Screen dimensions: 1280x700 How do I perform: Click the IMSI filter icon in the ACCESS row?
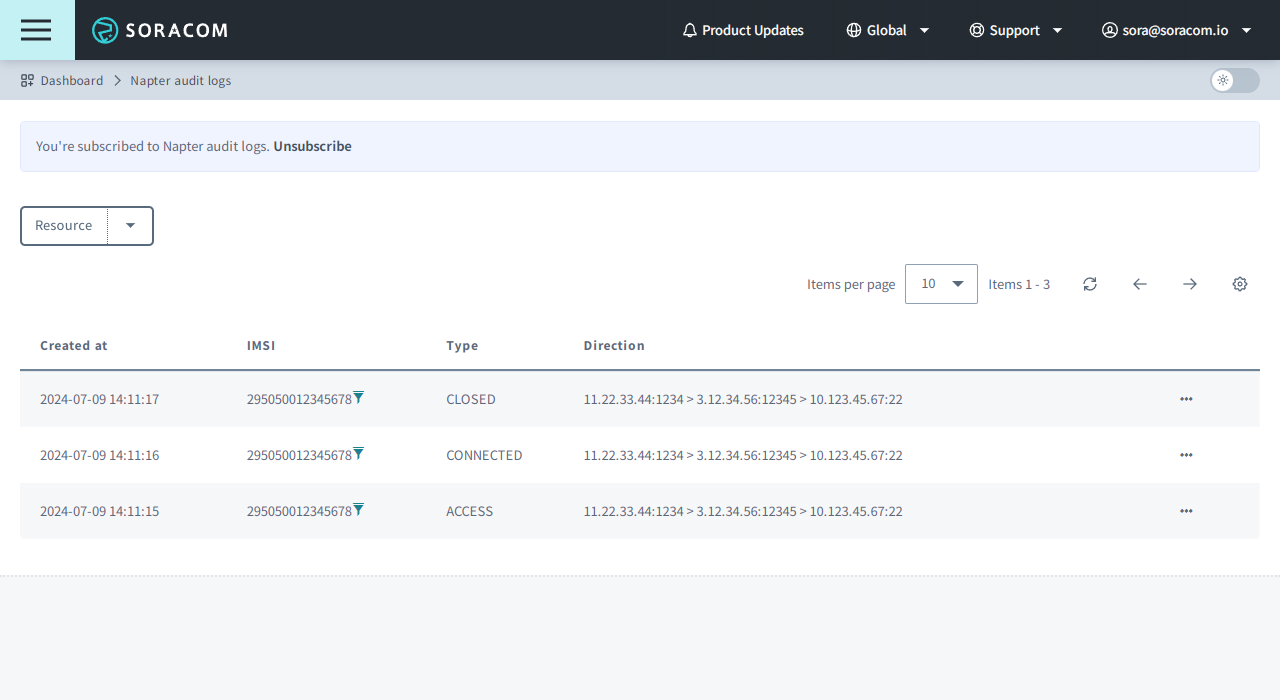(x=359, y=509)
